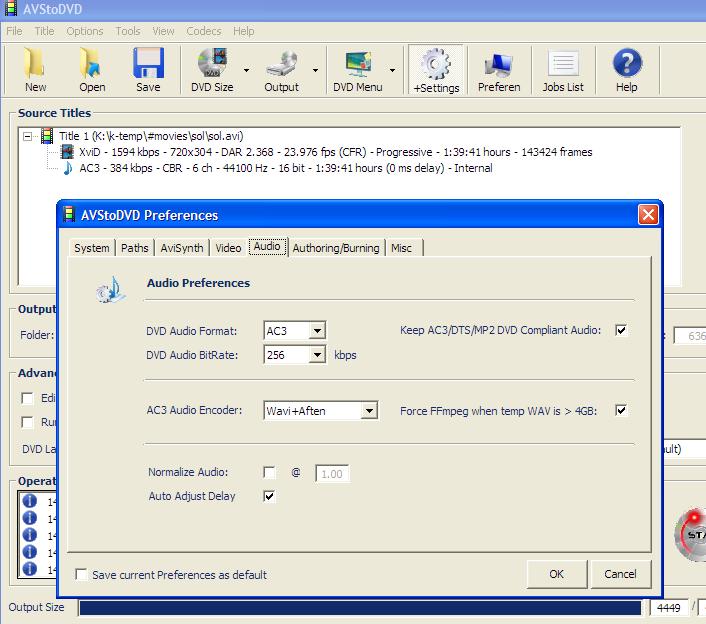Click the AC3 audio note icon
Image resolution: width=706 pixels, height=624 pixels.
[68, 168]
